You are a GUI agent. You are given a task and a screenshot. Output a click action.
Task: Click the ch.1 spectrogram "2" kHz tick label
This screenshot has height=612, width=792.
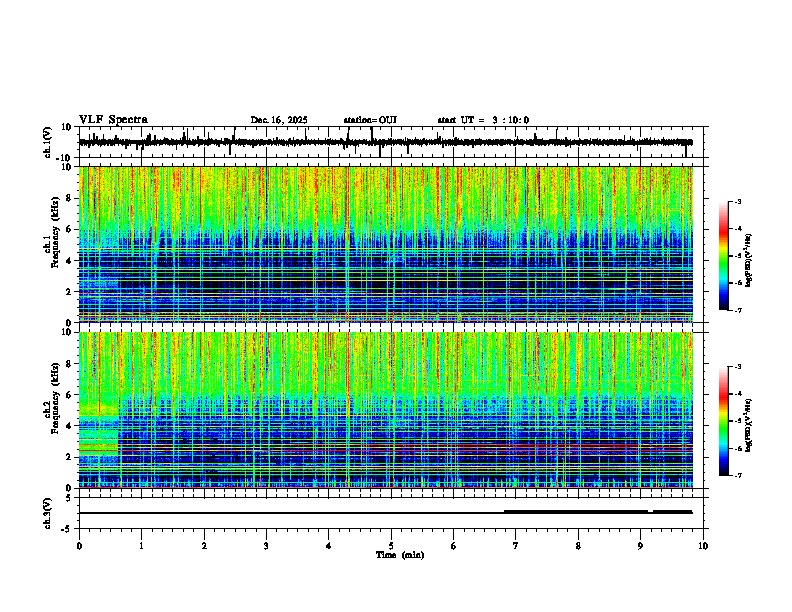[x=70, y=292]
